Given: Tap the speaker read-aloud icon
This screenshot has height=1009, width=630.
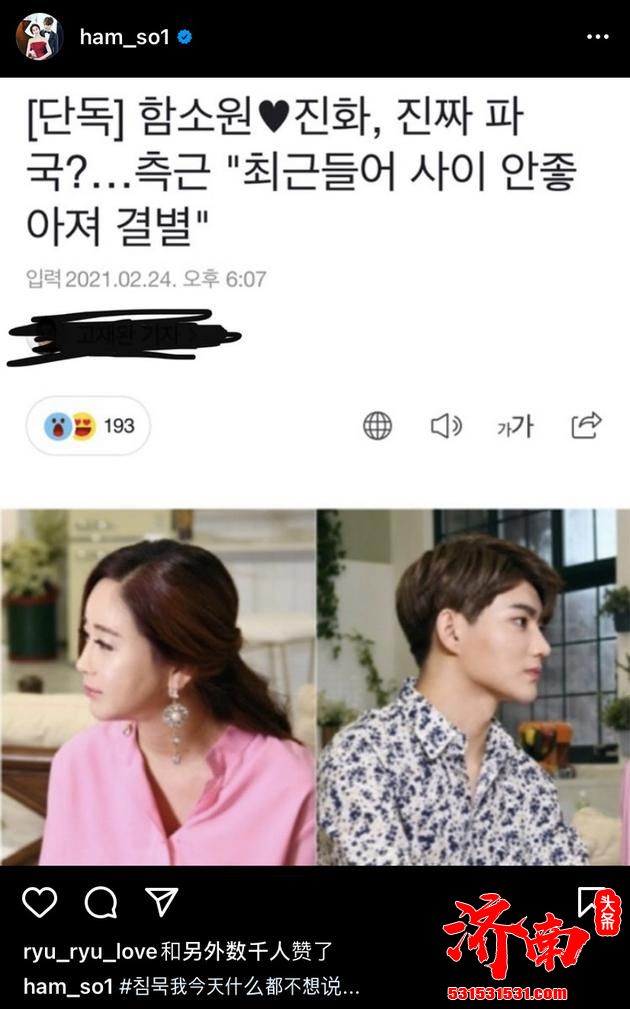Looking at the screenshot, I should click(446, 425).
